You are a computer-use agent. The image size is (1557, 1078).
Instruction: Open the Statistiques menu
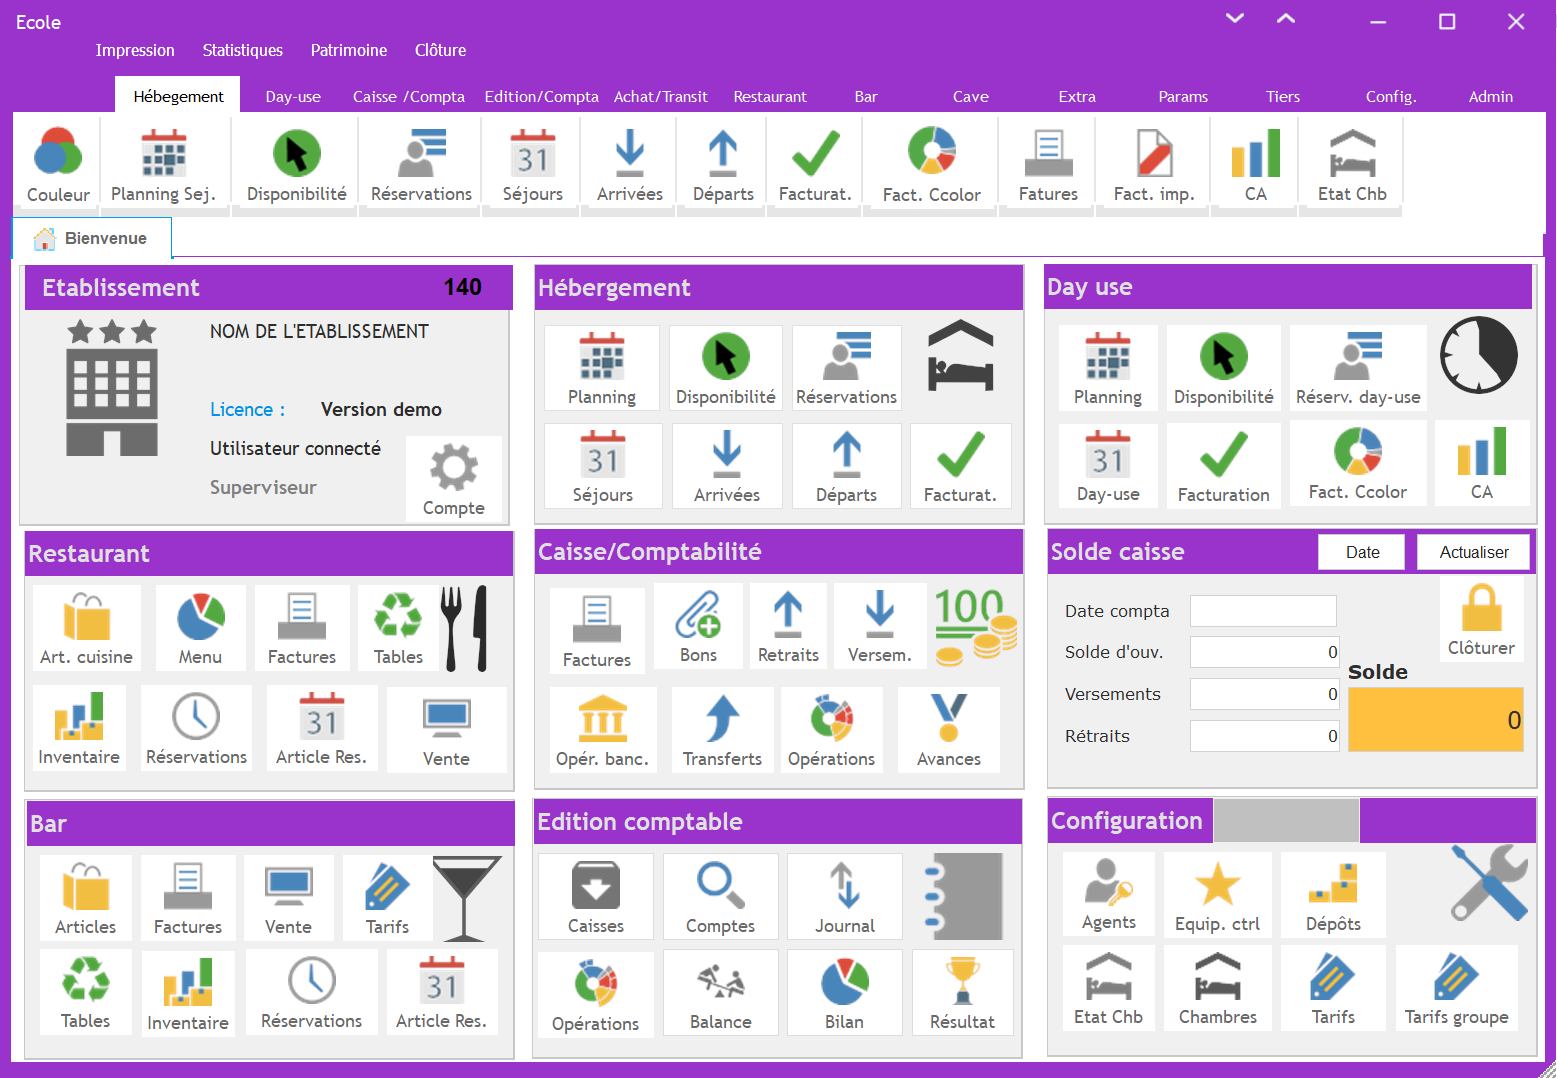click(x=242, y=50)
